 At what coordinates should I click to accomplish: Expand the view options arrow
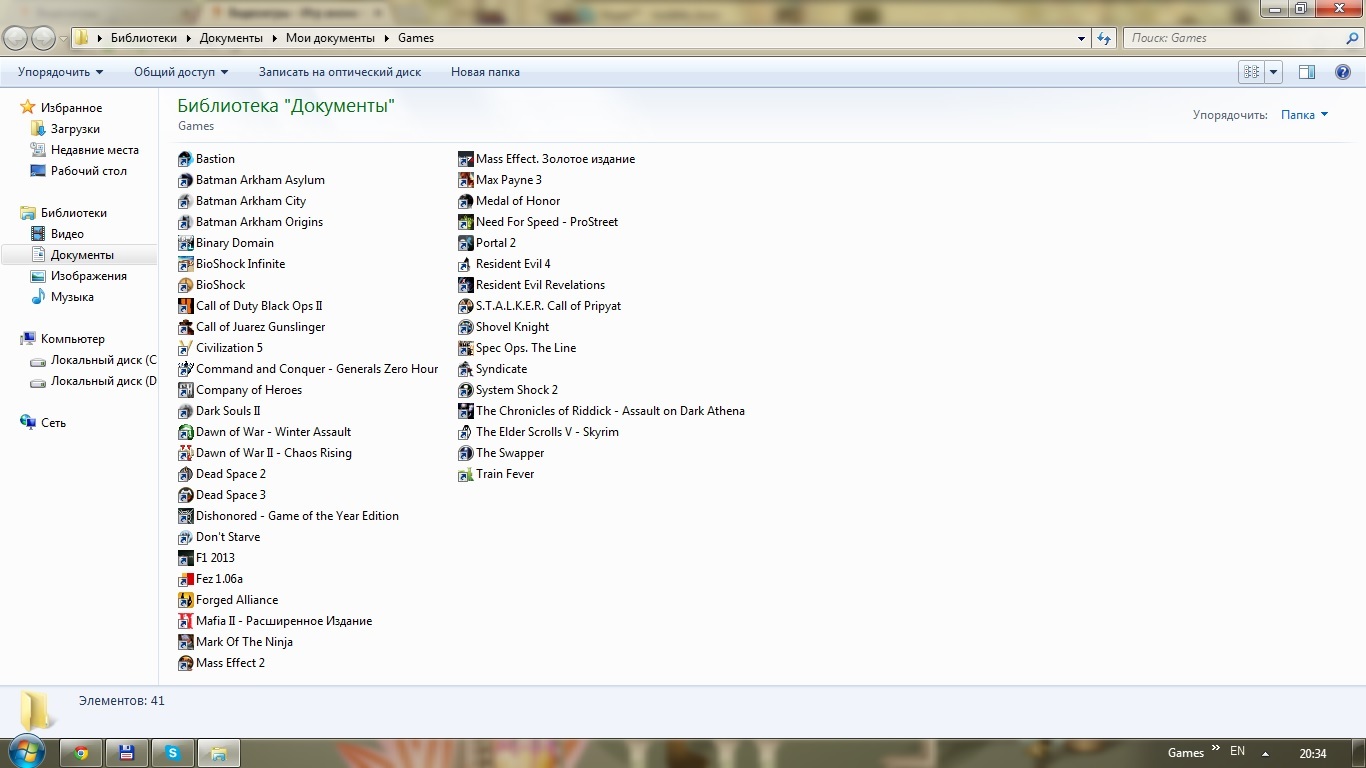tap(1273, 72)
